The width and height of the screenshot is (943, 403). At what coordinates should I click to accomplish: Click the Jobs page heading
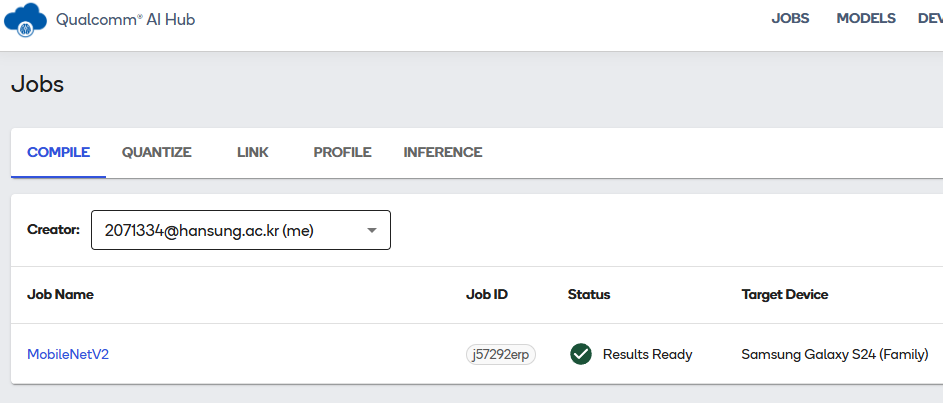(37, 84)
